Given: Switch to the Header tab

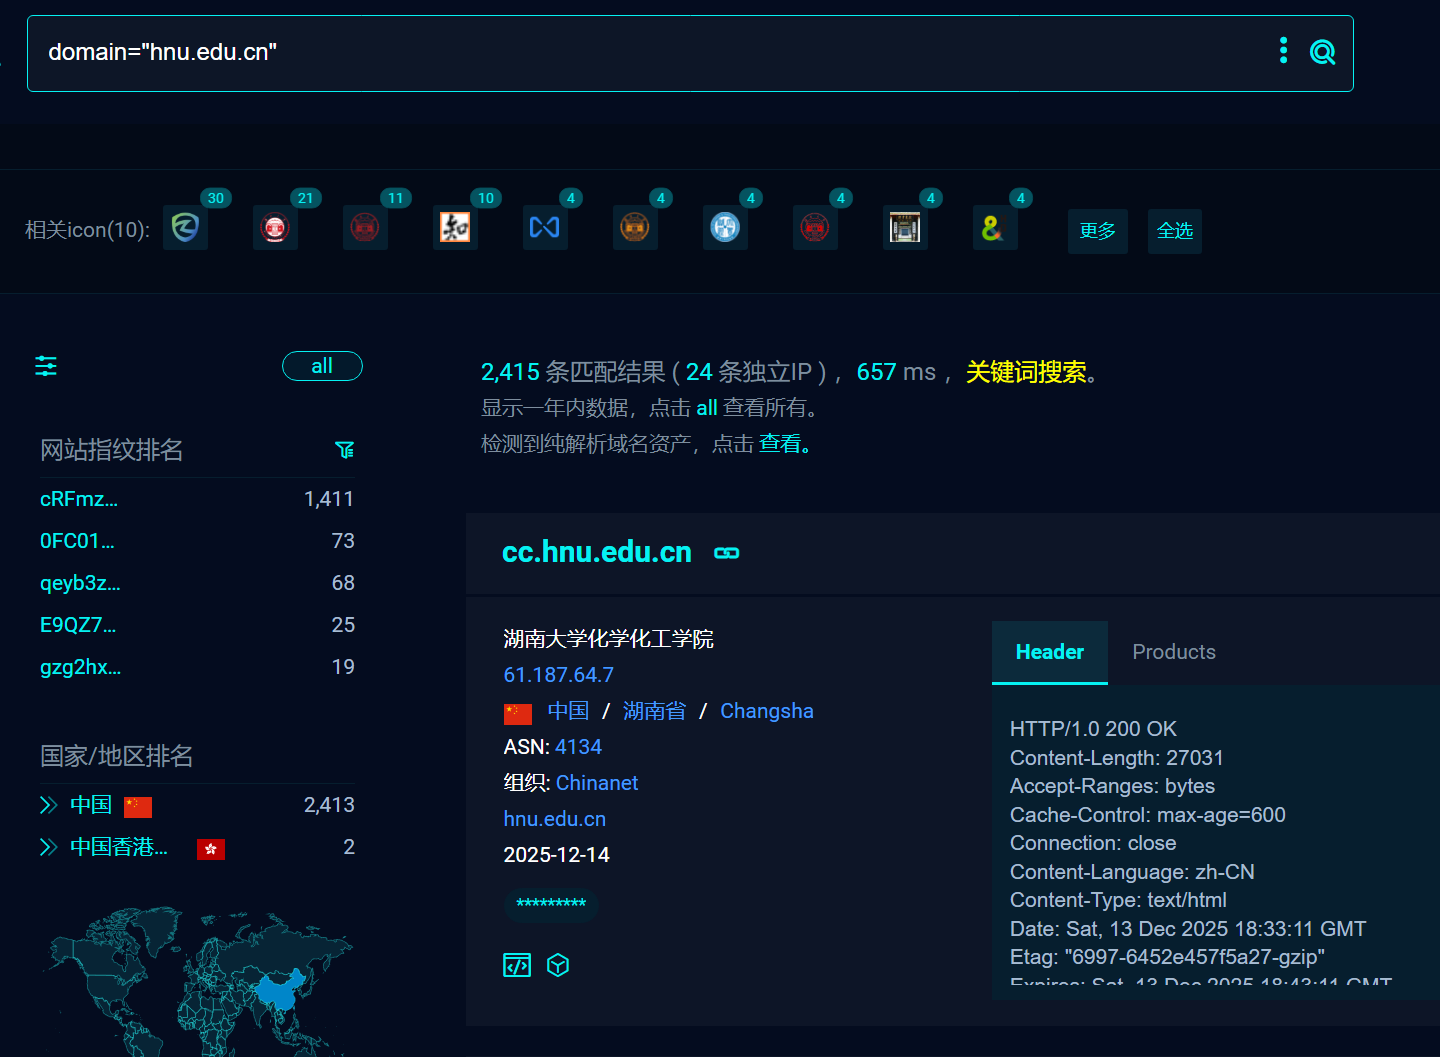Looking at the screenshot, I should 1049,652.
